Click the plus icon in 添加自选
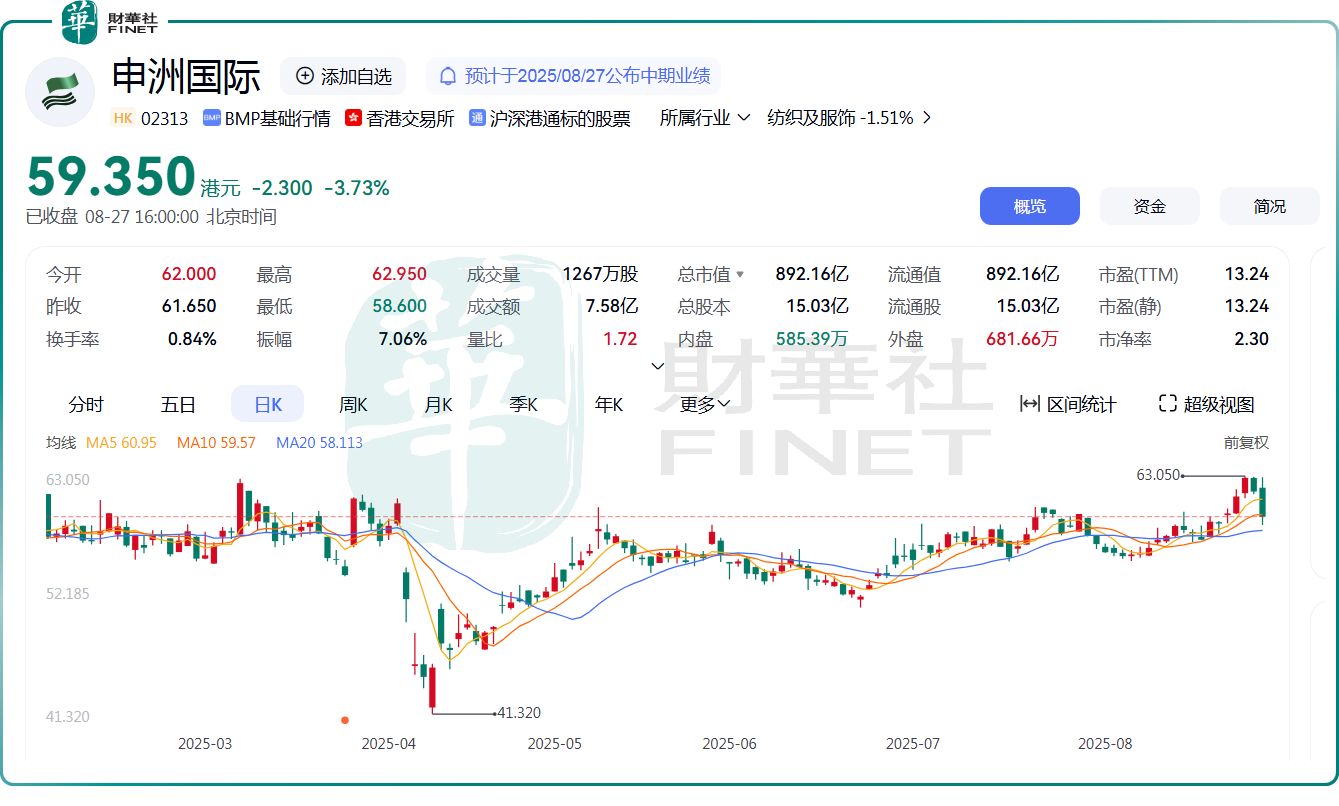The width and height of the screenshot is (1339, 806). tap(305, 76)
